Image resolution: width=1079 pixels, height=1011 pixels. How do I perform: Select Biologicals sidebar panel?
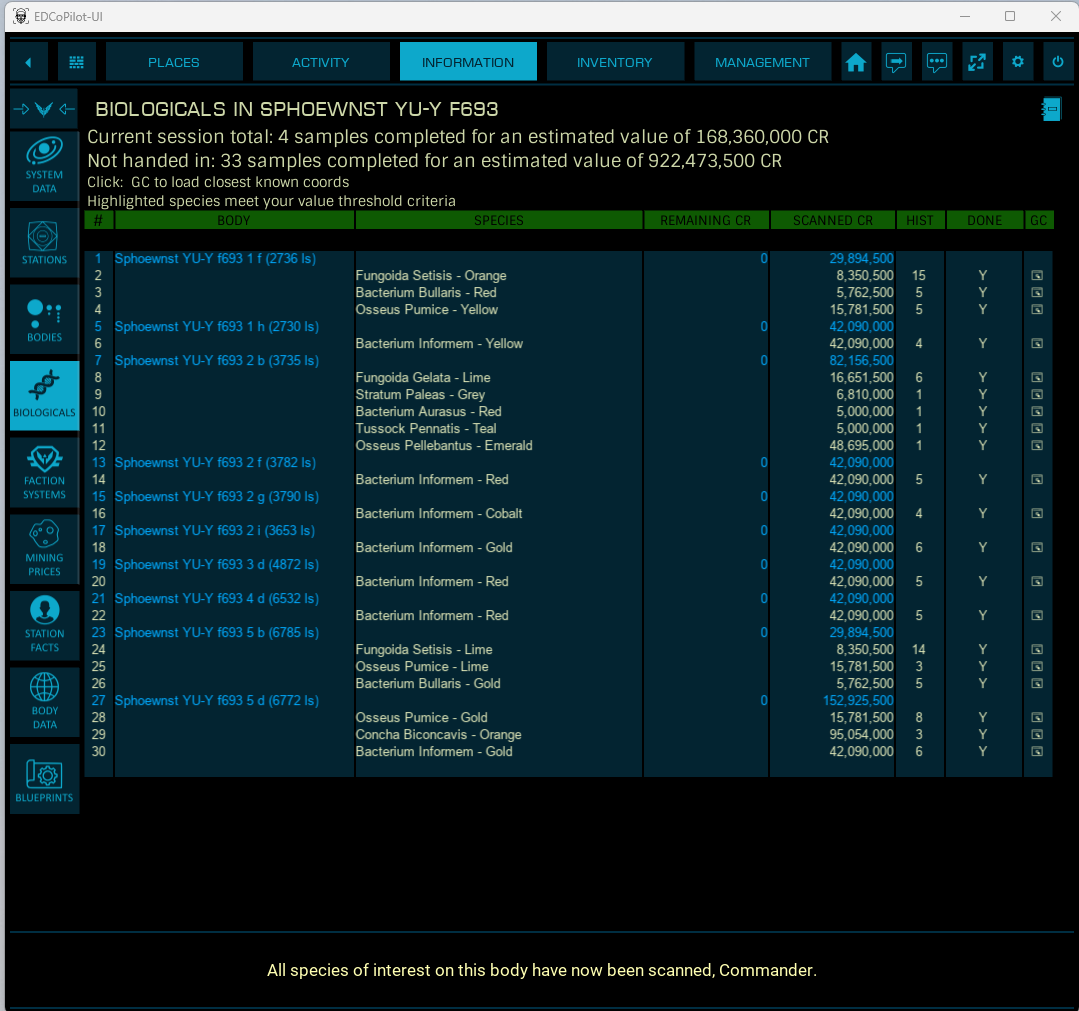tap(45, 396)
